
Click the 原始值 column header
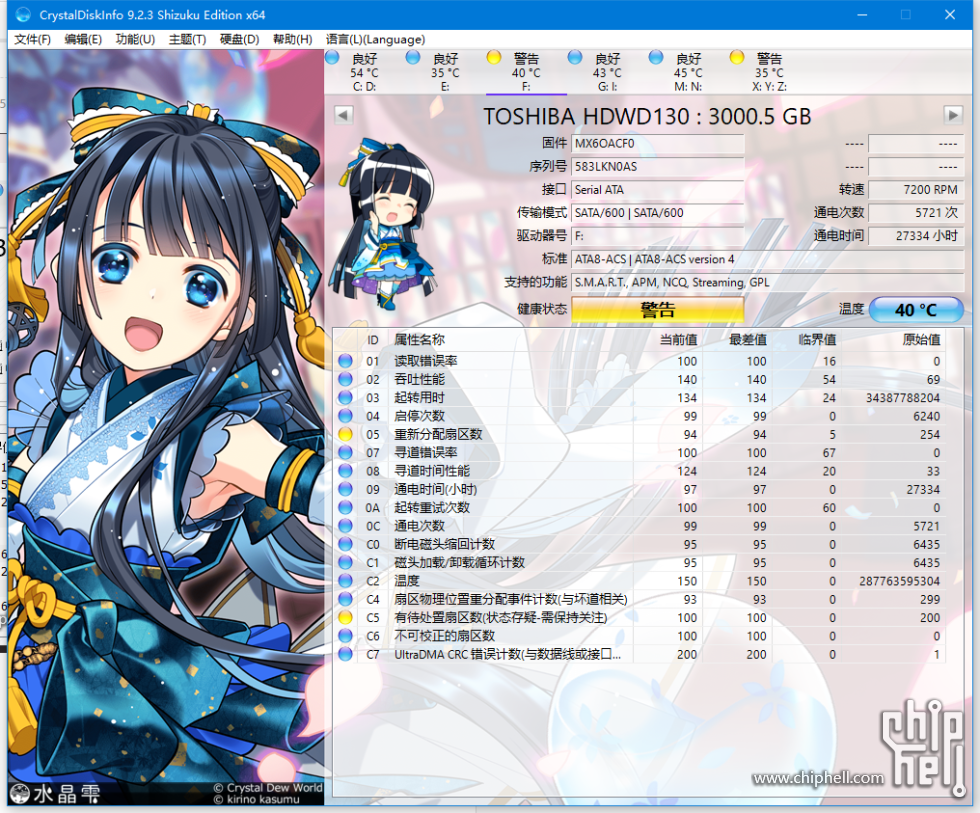(921, 340)
